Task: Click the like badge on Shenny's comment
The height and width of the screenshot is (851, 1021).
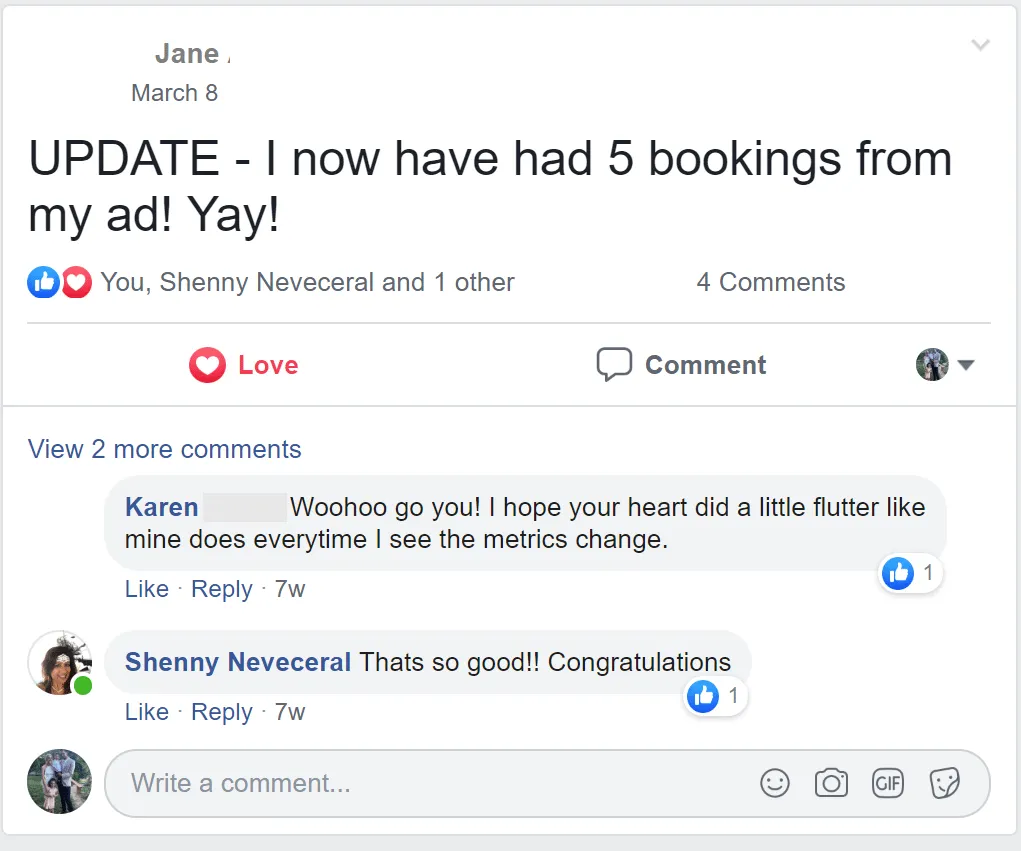Action: pyautogui.click(x=714, y=696)
